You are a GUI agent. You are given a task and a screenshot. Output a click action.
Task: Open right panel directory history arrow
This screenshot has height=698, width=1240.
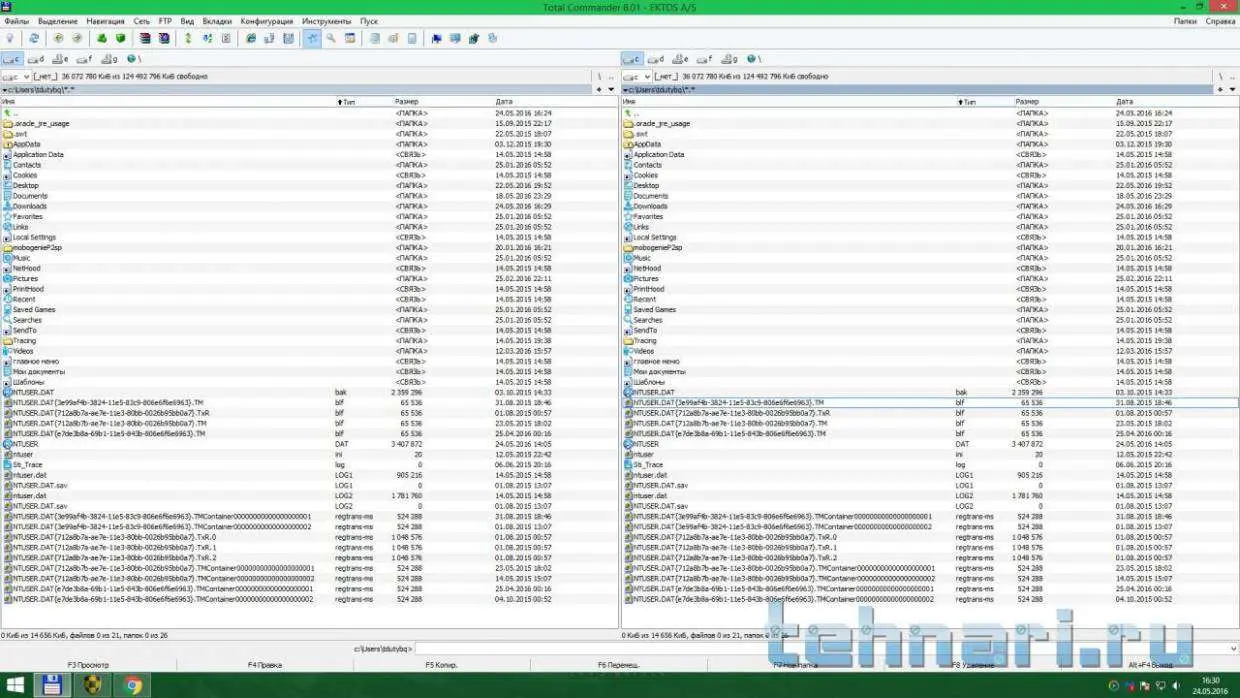coord(1233,89)
